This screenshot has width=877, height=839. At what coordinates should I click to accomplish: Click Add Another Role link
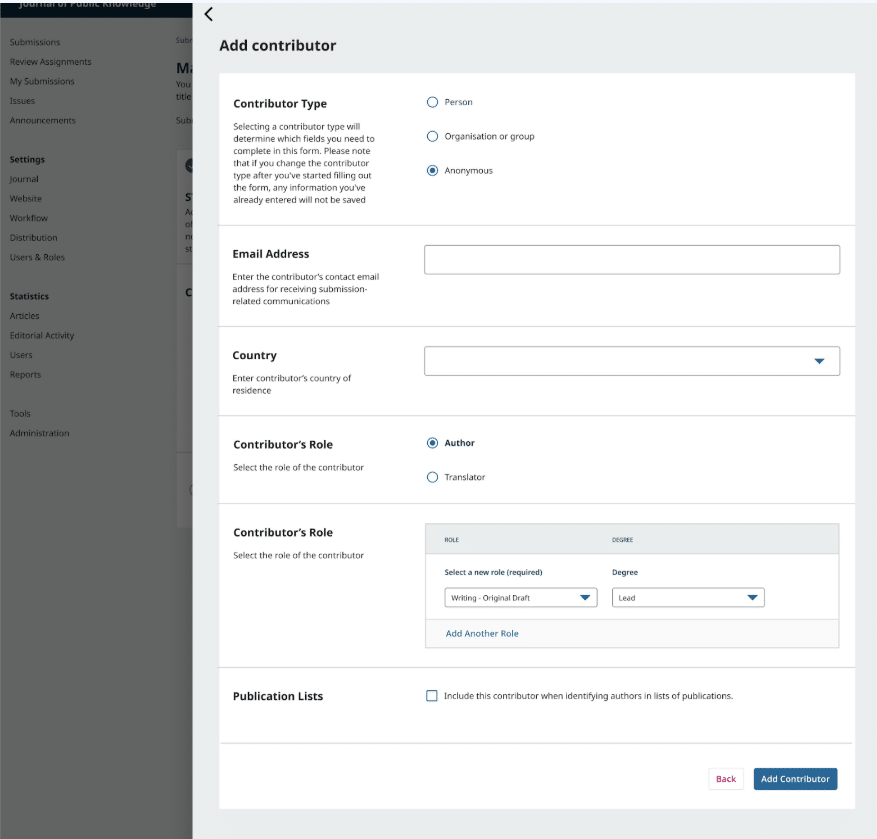click(482, 633)
